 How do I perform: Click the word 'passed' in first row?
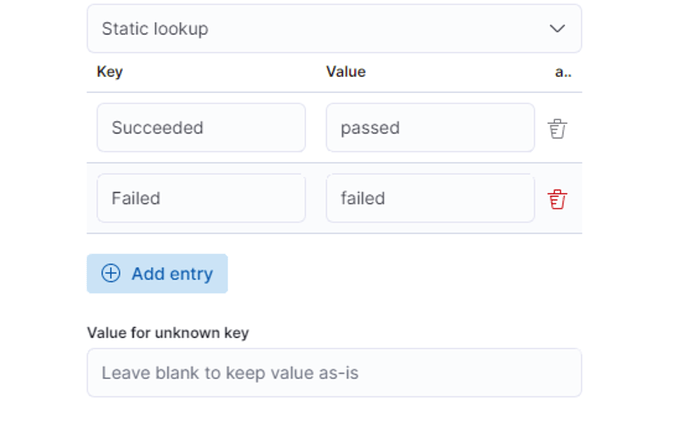pos(370,128)
